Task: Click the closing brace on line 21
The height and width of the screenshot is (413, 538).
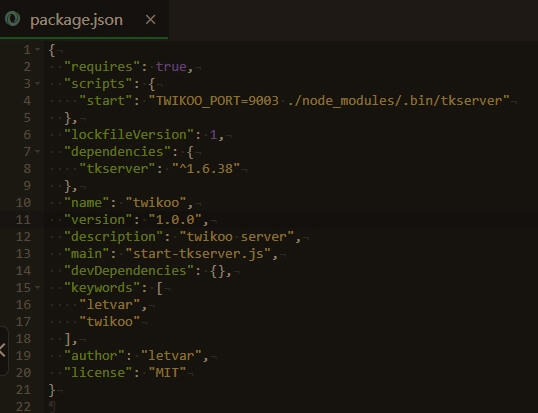Action: coord(52,390)
